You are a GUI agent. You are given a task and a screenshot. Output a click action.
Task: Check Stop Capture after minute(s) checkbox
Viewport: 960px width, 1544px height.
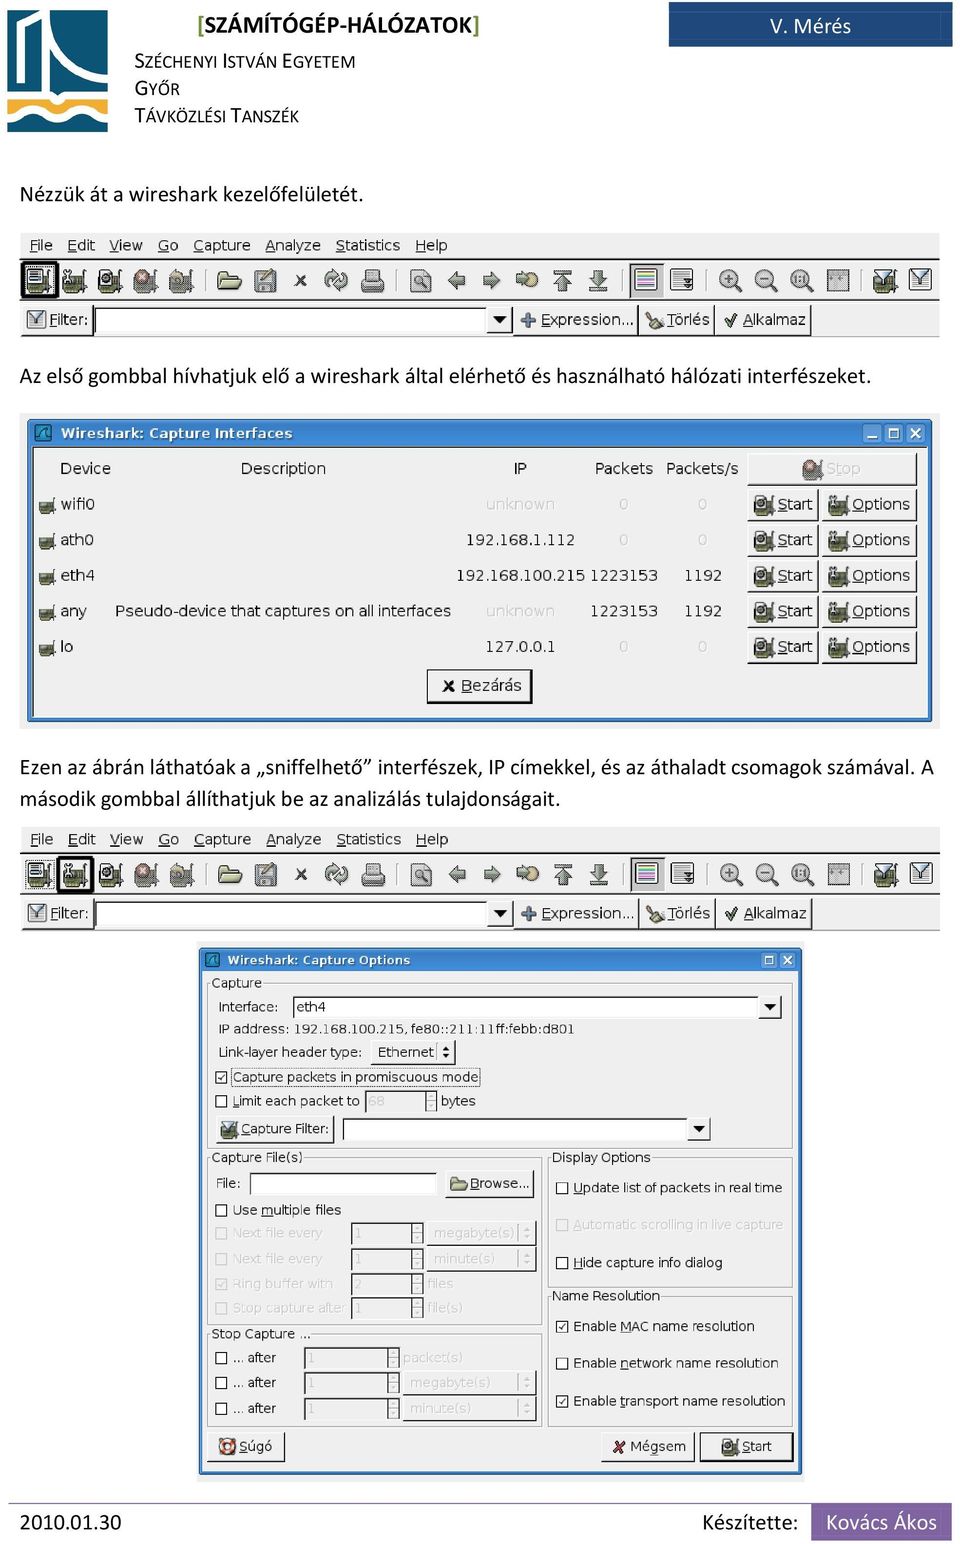point(222,1408)
